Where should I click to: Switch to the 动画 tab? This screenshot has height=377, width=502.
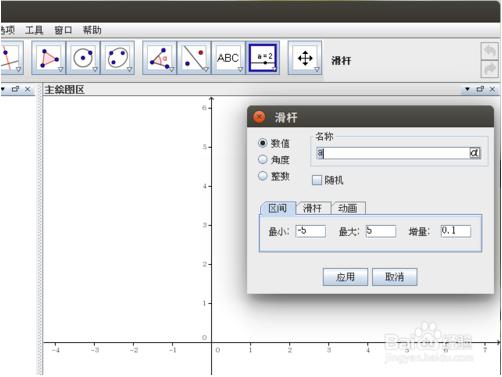coord(348,208)
